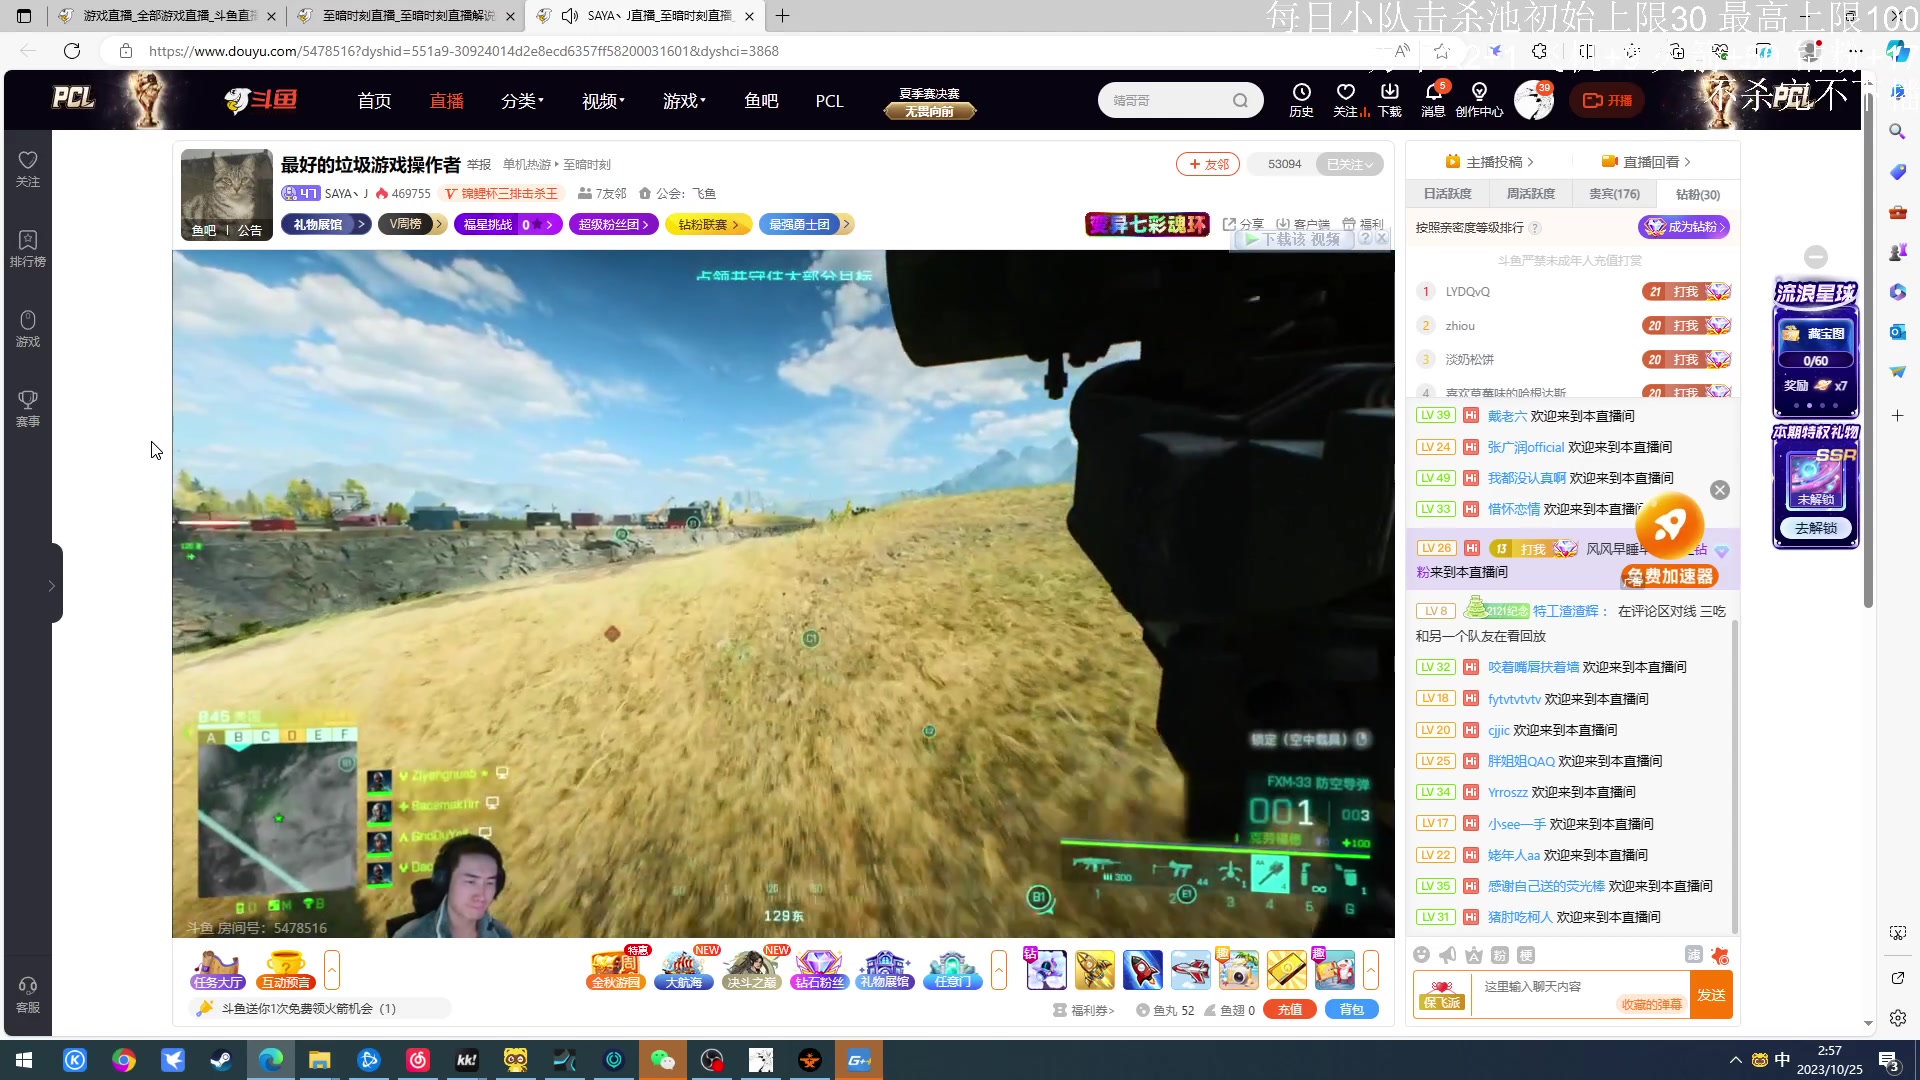Open 赛事 tournaments in left sidebar

28,409
